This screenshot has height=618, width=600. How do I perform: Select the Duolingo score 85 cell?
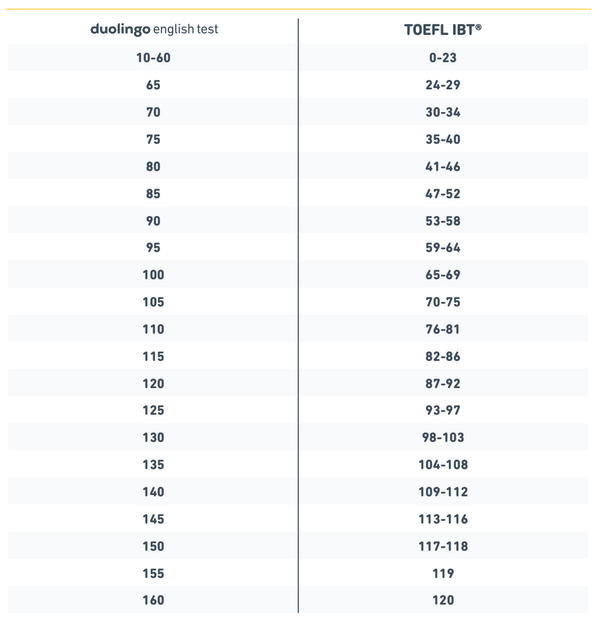153,193
